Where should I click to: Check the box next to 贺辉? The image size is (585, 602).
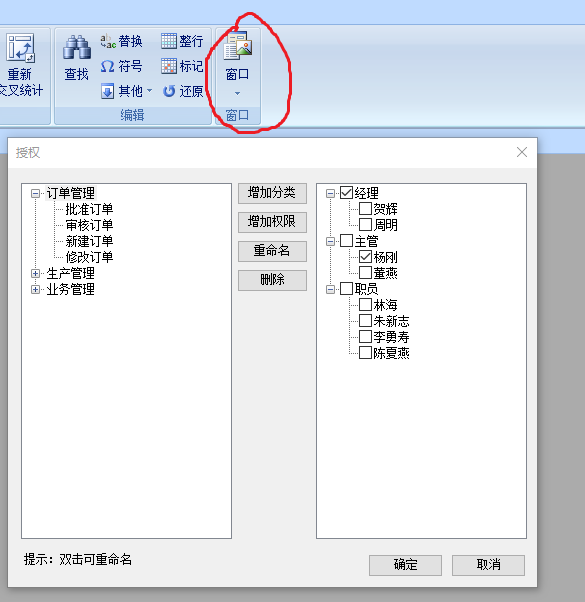point(365,208)
